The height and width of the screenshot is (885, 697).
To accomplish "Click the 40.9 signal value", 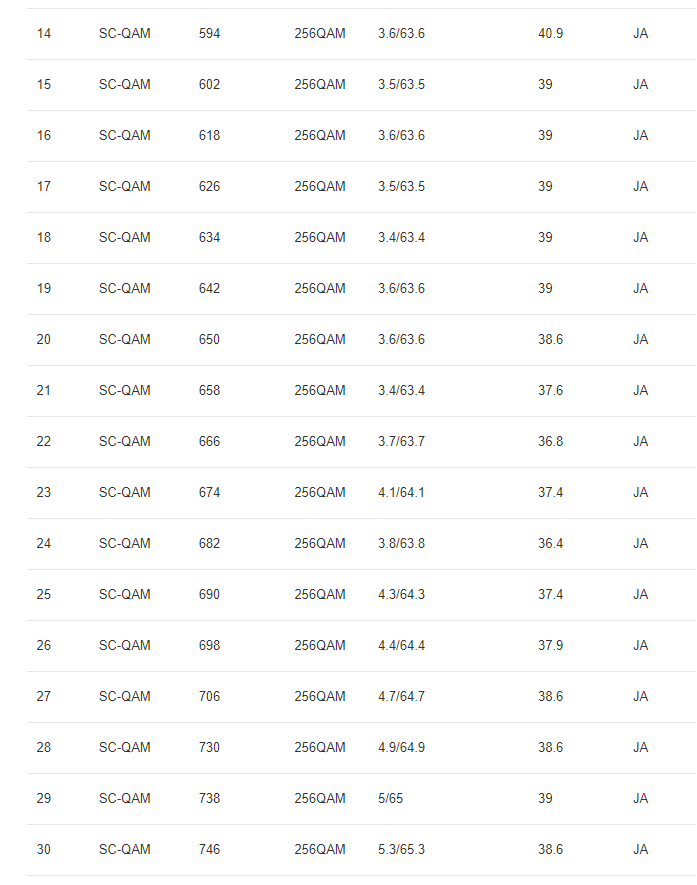I will (550, 34).
